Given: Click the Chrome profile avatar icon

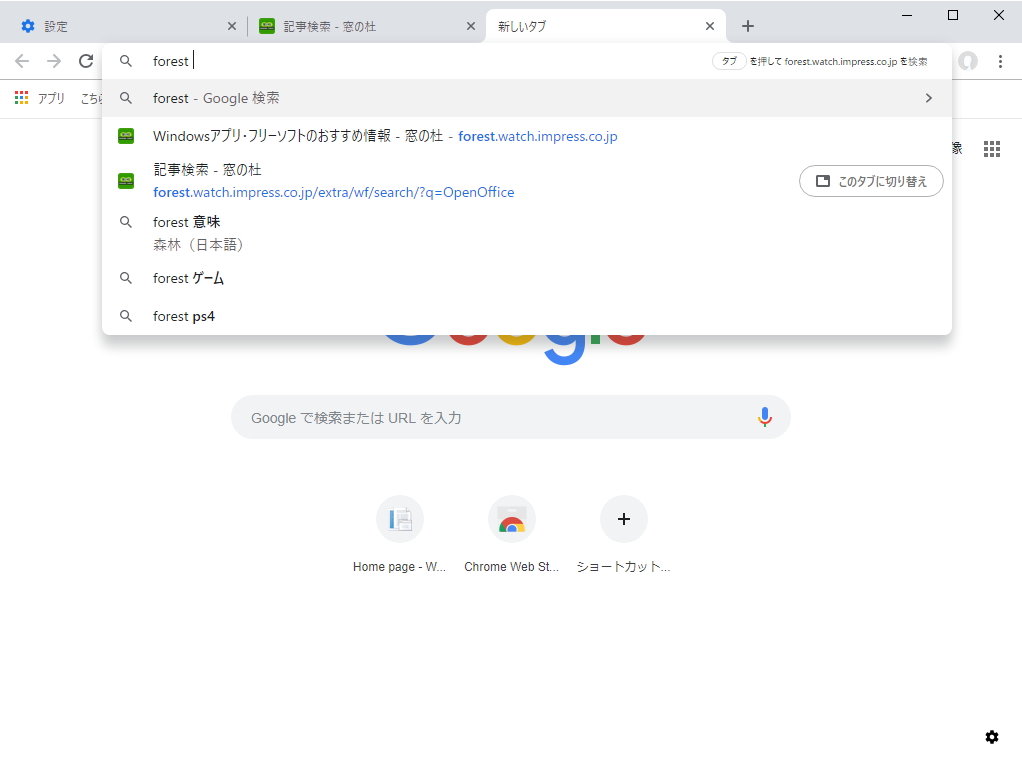Looking at the screenshot, I should tap(967, 60).
